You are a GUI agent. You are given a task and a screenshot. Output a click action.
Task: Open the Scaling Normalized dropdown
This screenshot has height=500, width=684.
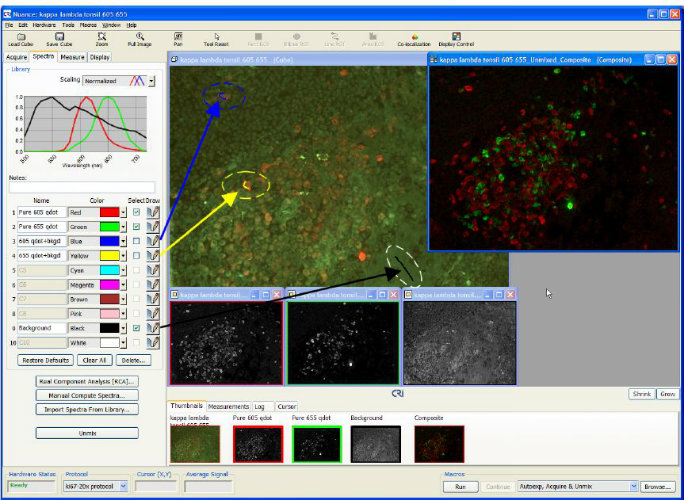(151, 81)
